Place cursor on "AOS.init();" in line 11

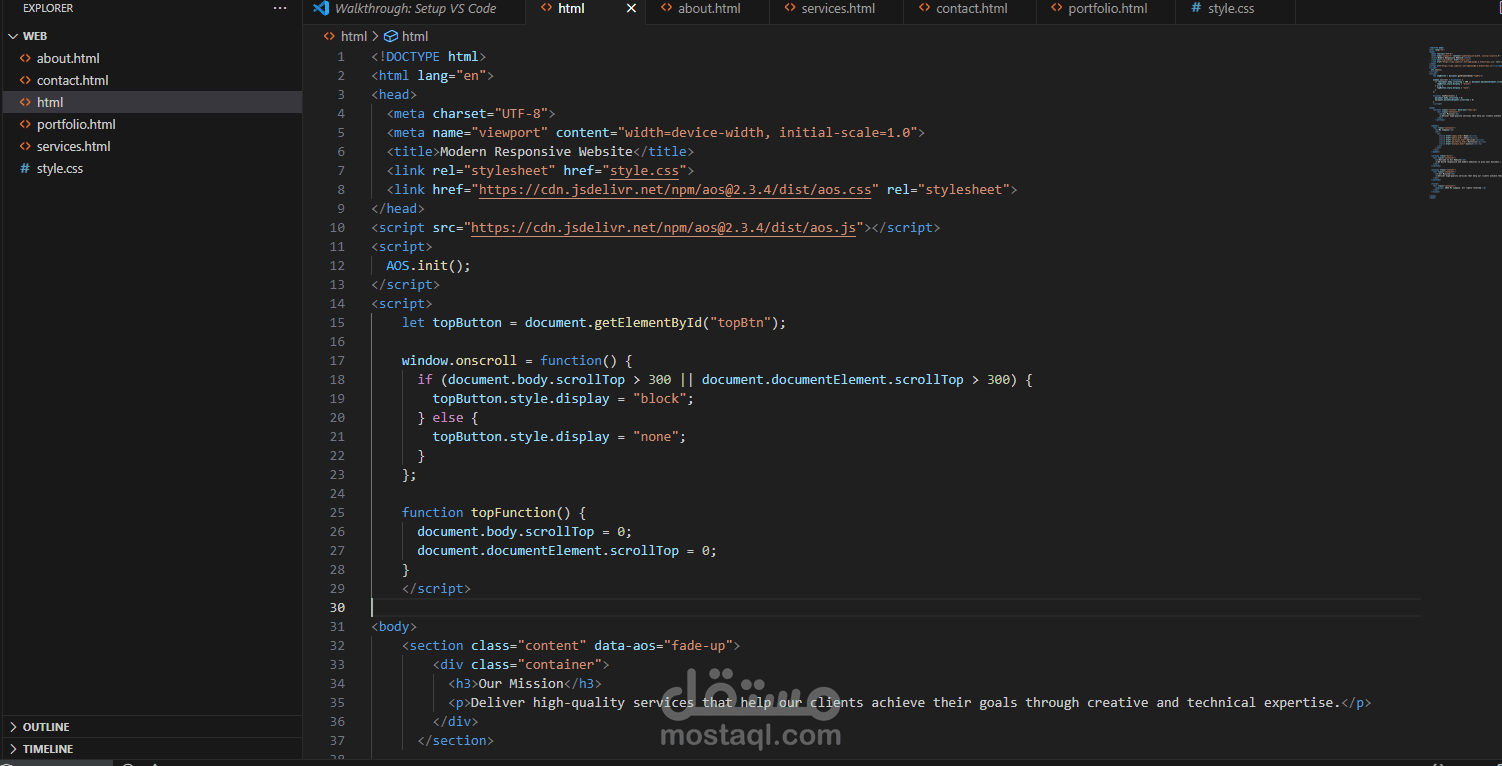428,265
